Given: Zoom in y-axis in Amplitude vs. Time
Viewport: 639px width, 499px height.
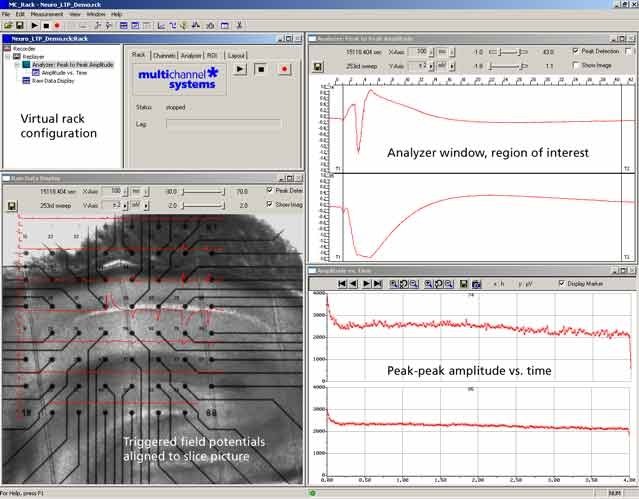Looking at the screenshot, I should tap(428, 284).
